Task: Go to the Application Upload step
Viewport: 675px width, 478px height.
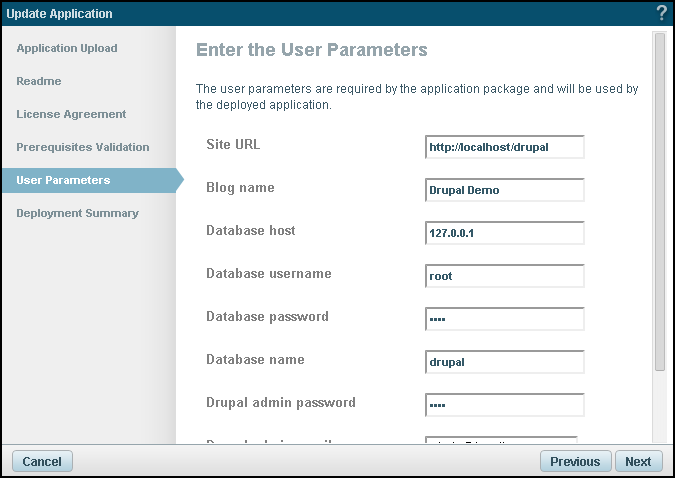Action: [x=67, y=48]
